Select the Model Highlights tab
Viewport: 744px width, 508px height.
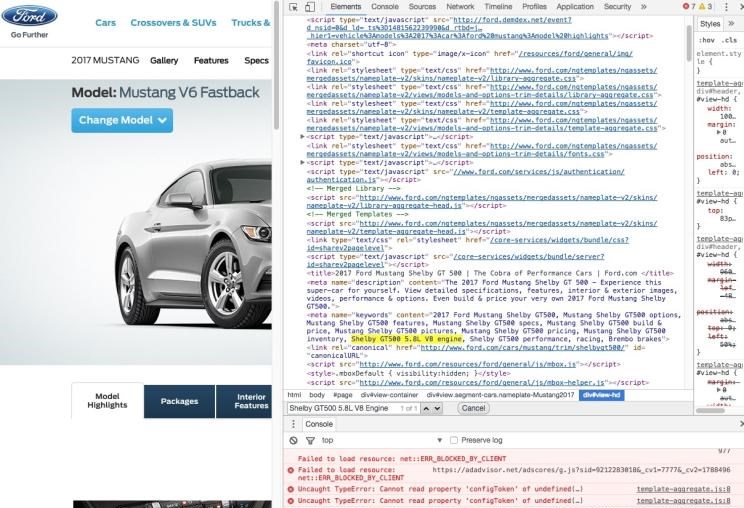(107, 401)
